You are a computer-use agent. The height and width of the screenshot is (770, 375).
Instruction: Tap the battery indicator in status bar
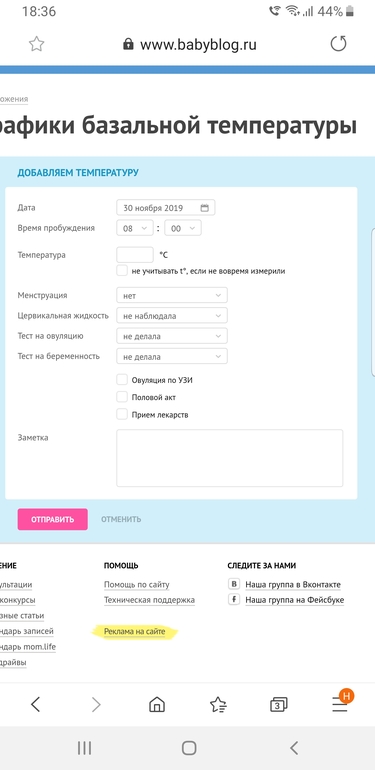click(x=349, y=11)
